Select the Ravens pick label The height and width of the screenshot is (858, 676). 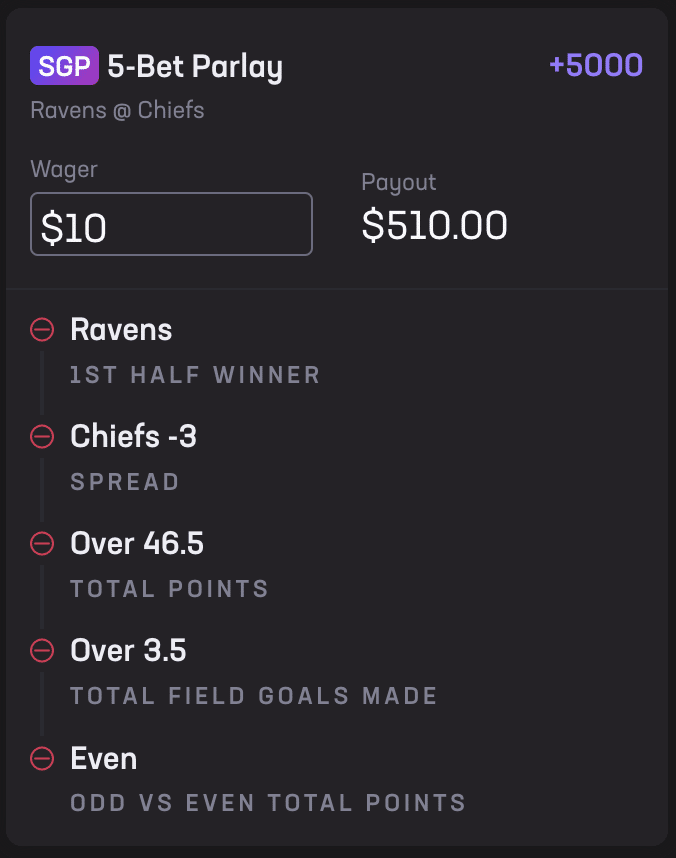coord(121,330)
